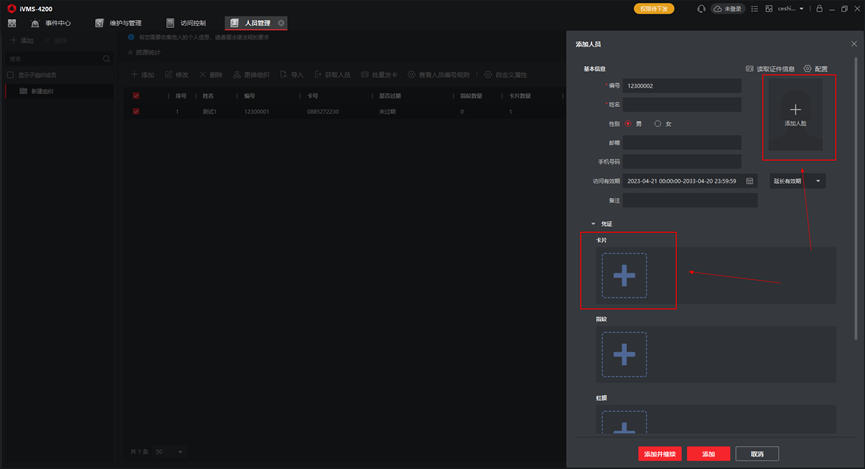Click the picture icon beside the username
The image size is (865, 469).
pyautogui.click(x=769, y=9)
